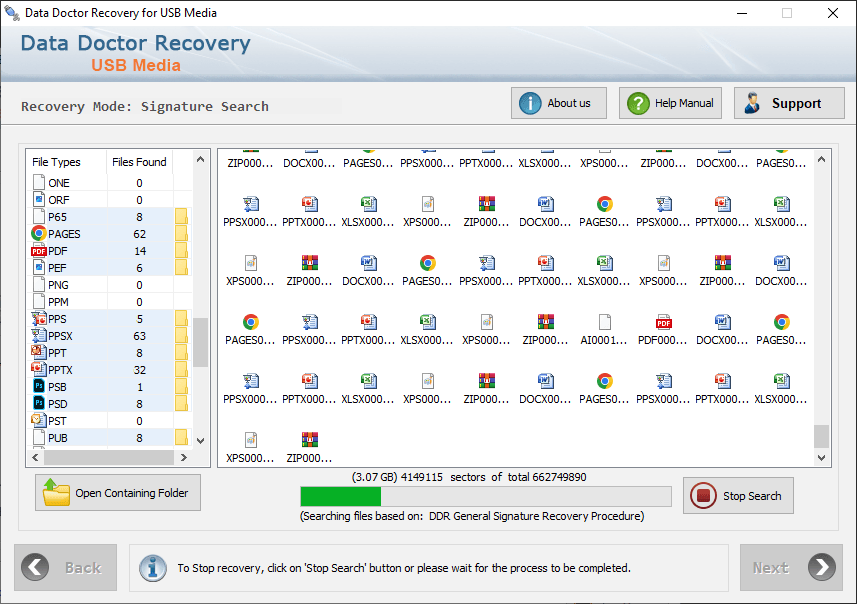Image resolution: width=857 pixels, height=604 pixels.
Task: Select the PSB Photoshop icon
Action: [39, 386]
